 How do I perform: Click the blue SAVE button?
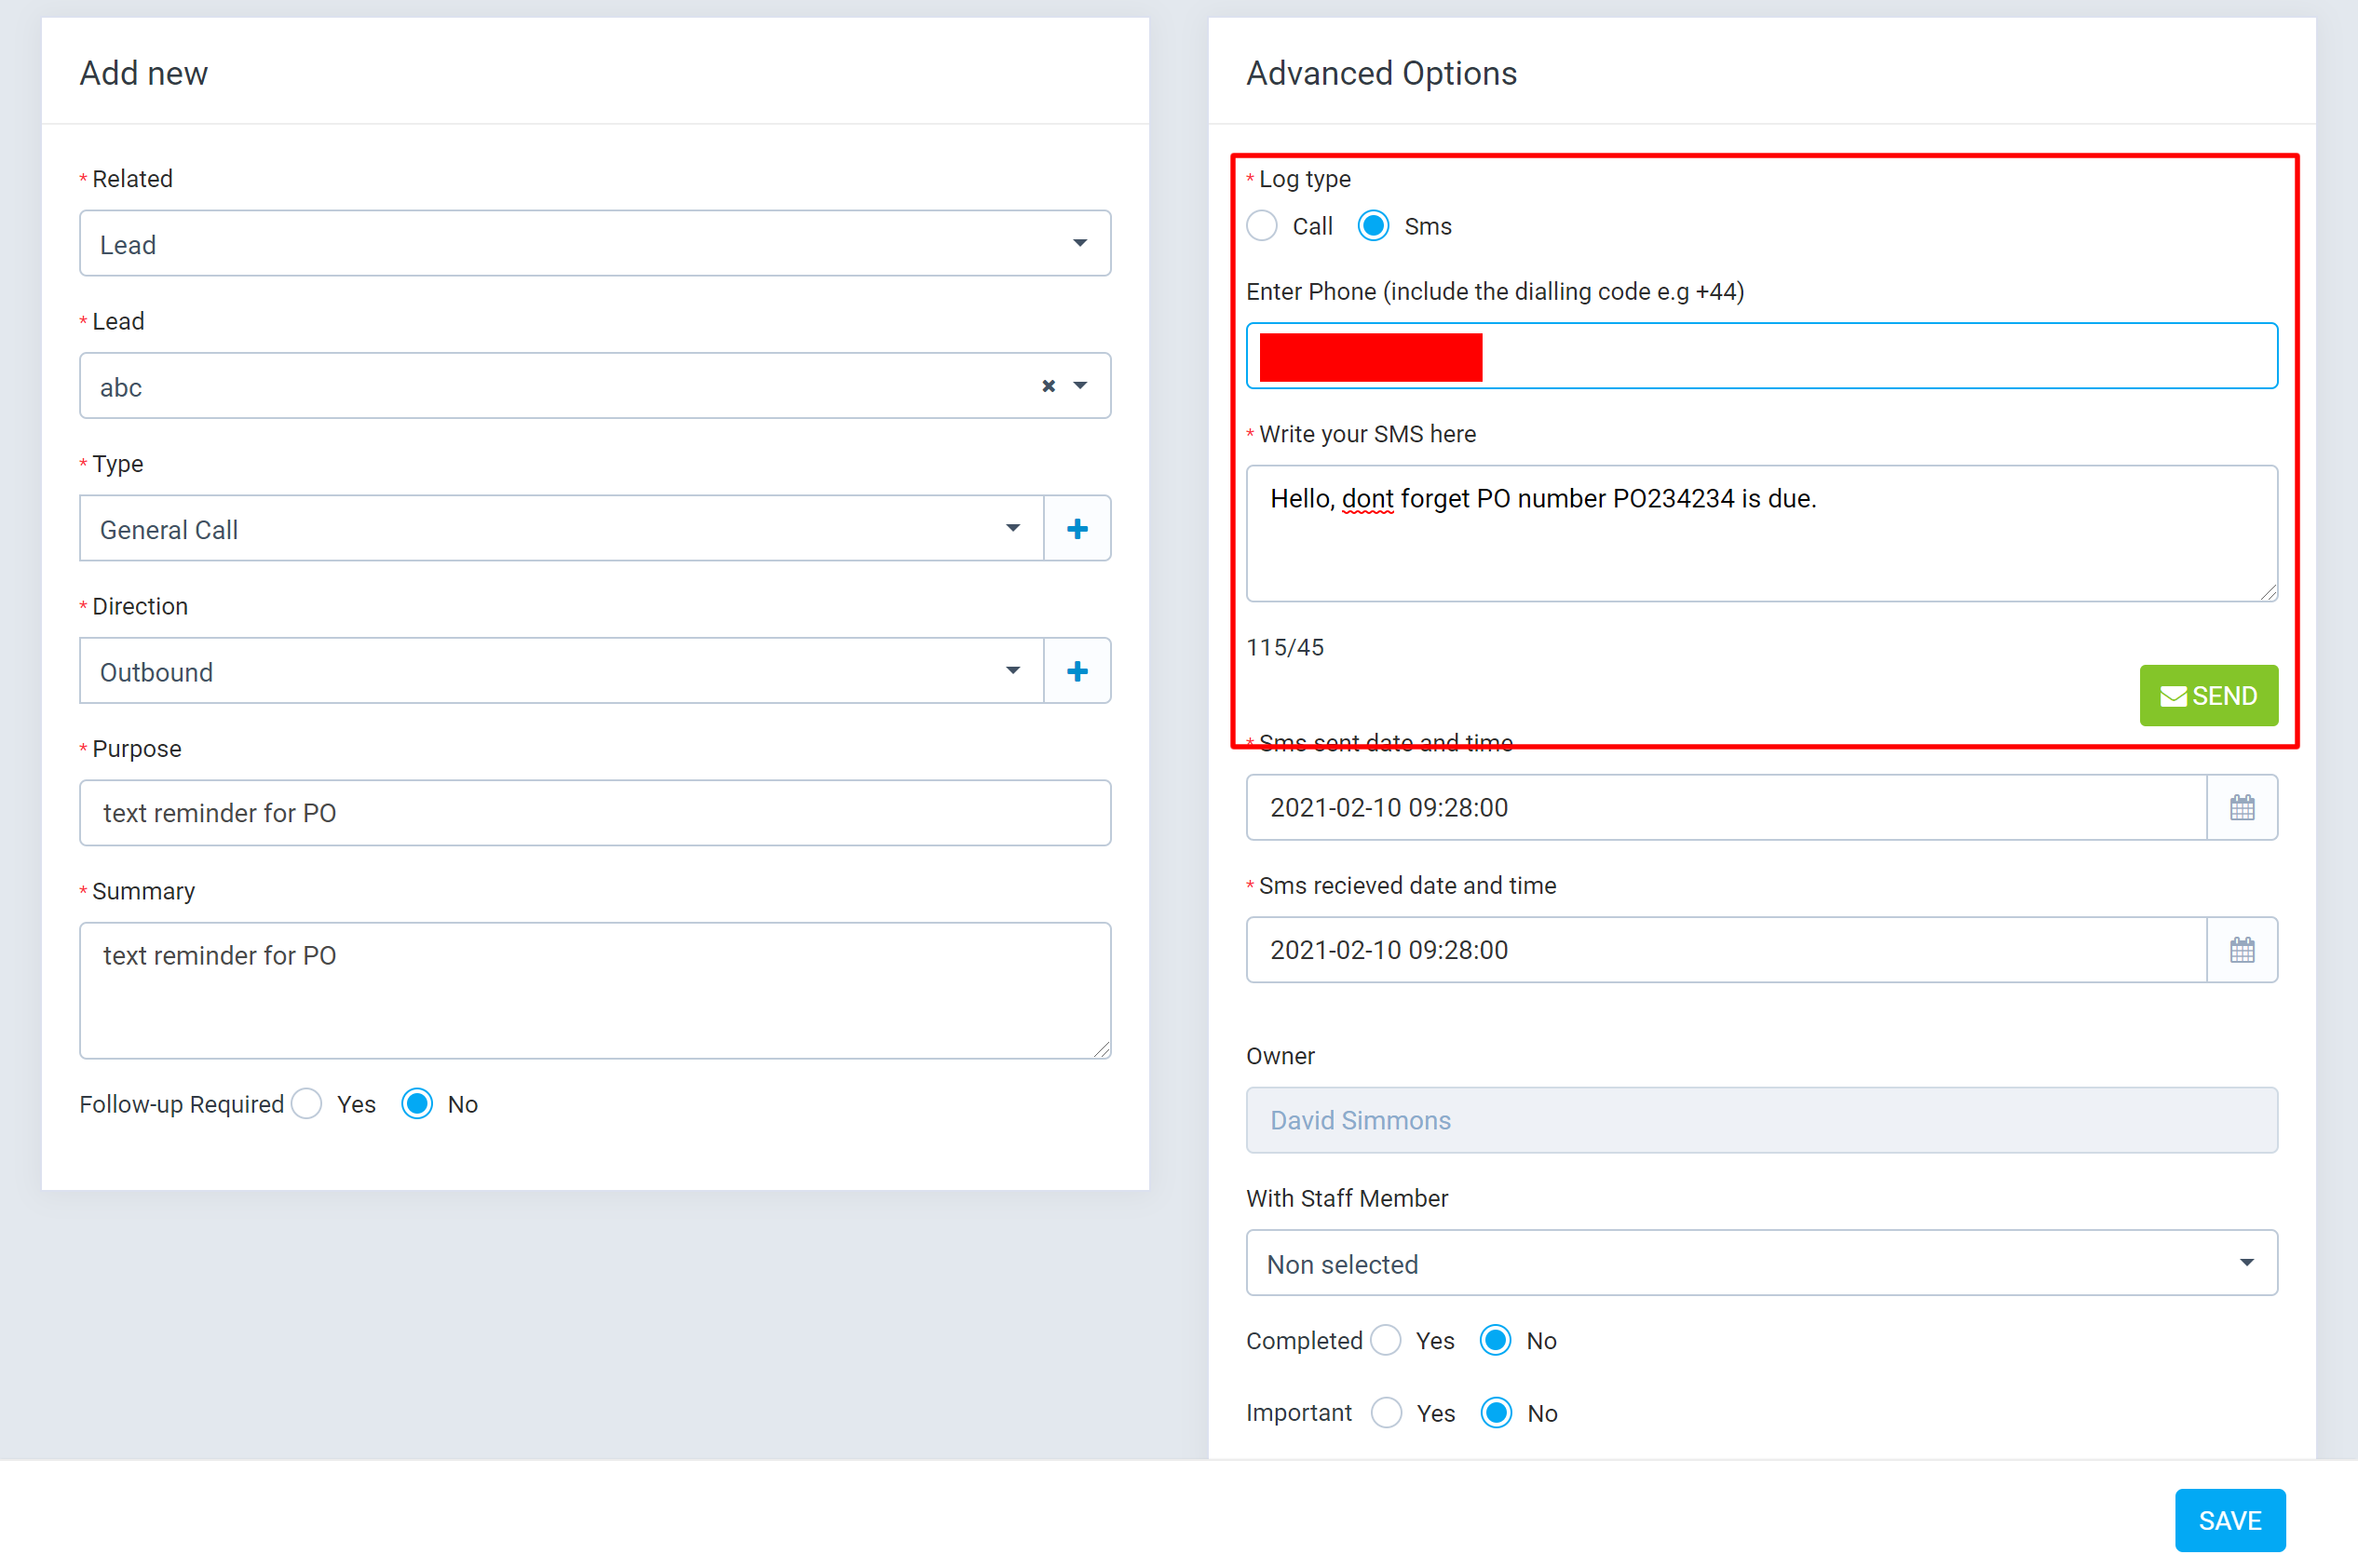2229,1520
